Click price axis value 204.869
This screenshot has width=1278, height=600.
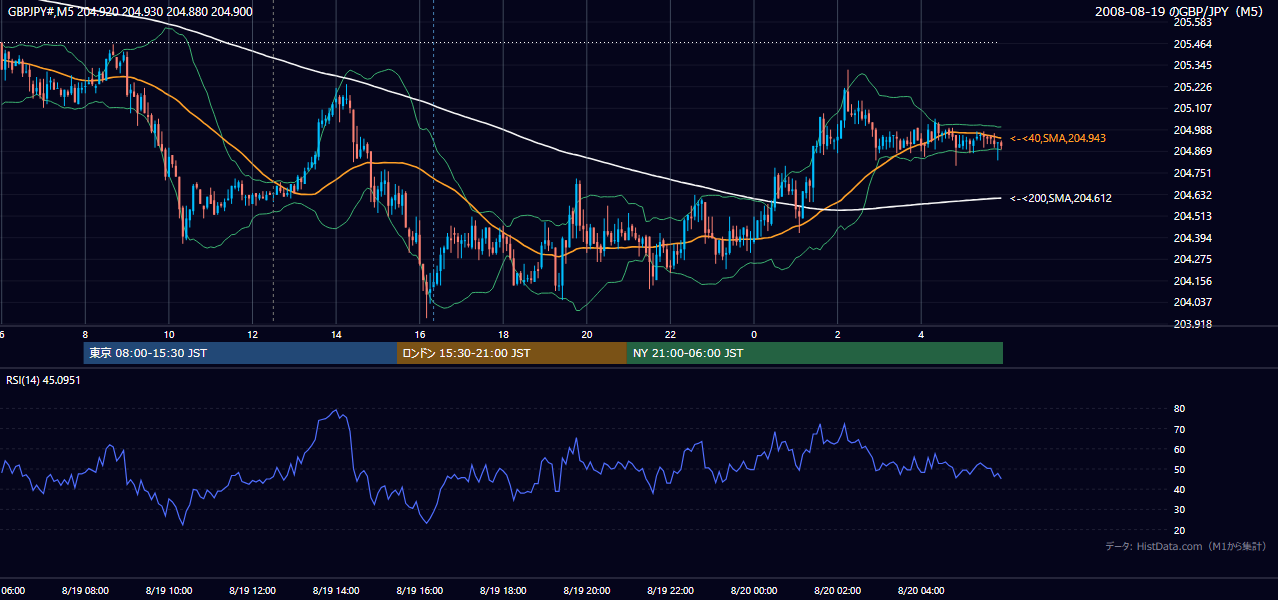(1192, 151)
